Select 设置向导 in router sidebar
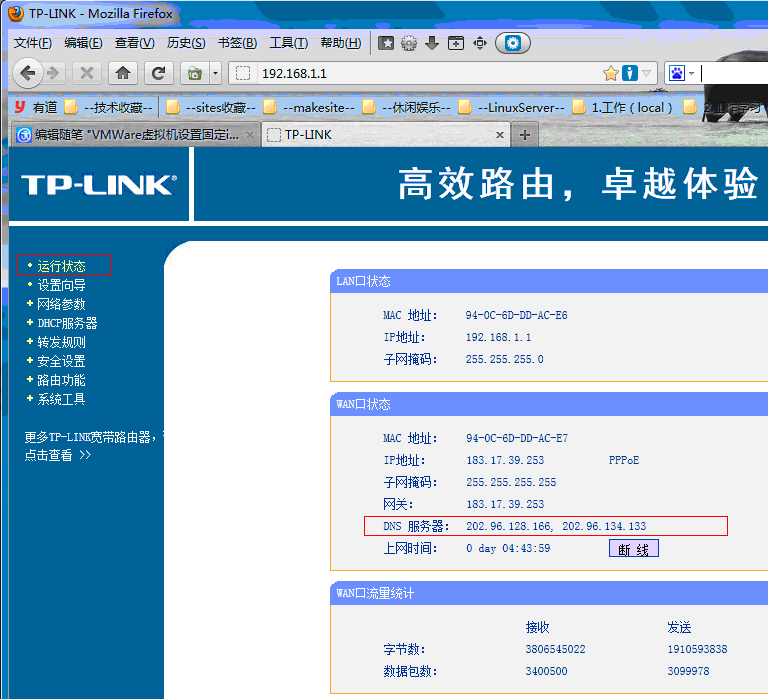768x699 pixels. click(x=61, y=285)
